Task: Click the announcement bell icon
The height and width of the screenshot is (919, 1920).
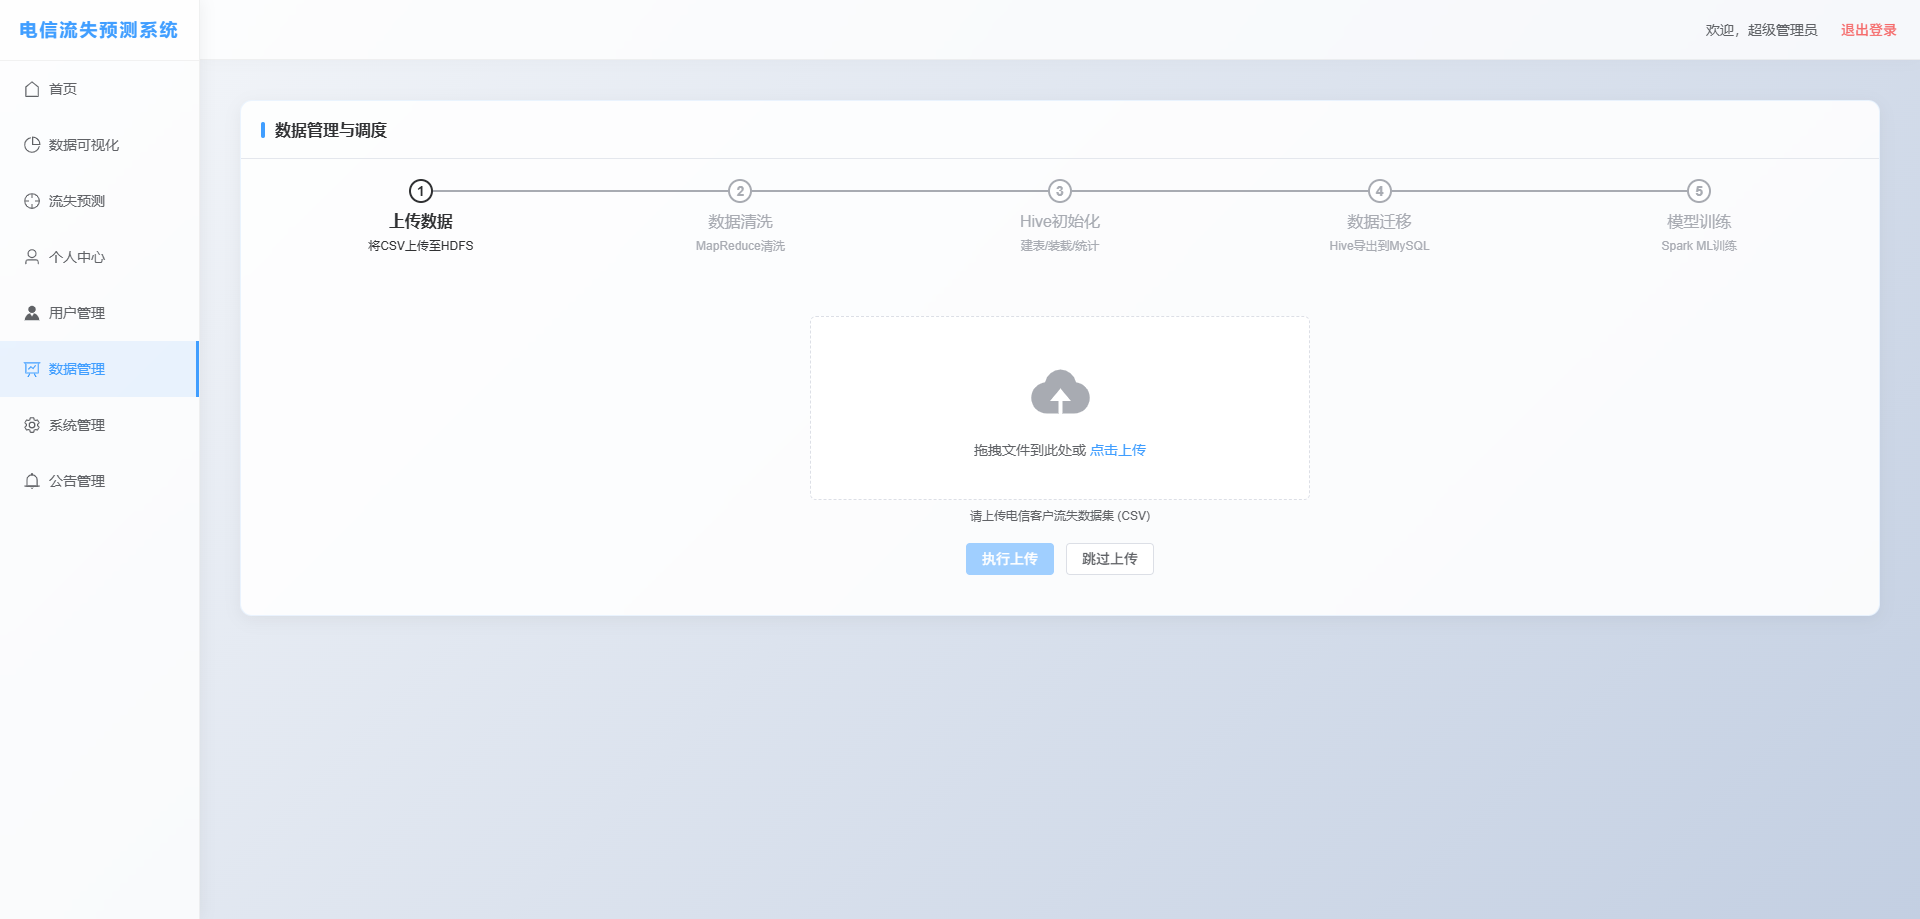Action: click(x=32, y=481)
